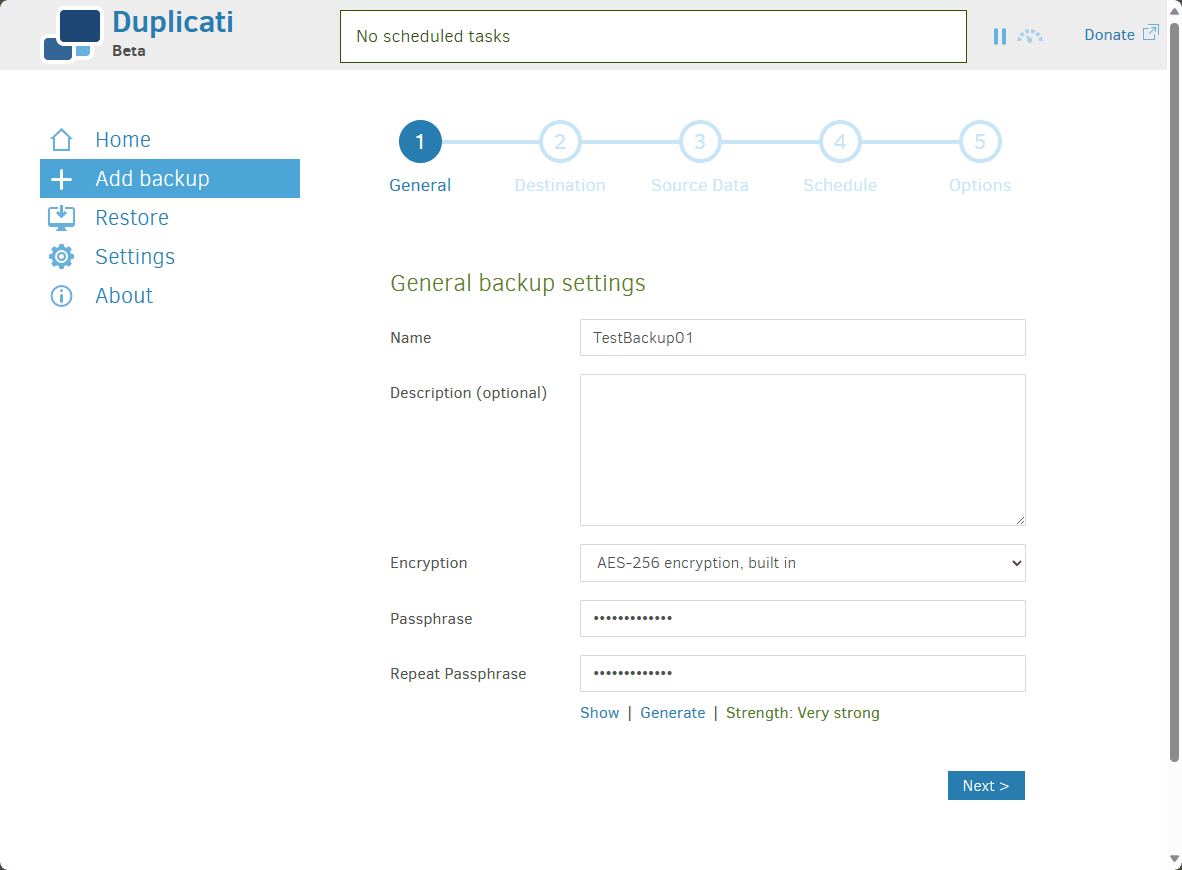
Task: Pause scheduled tasks with pause icon
Action: tap(1000, 36)
